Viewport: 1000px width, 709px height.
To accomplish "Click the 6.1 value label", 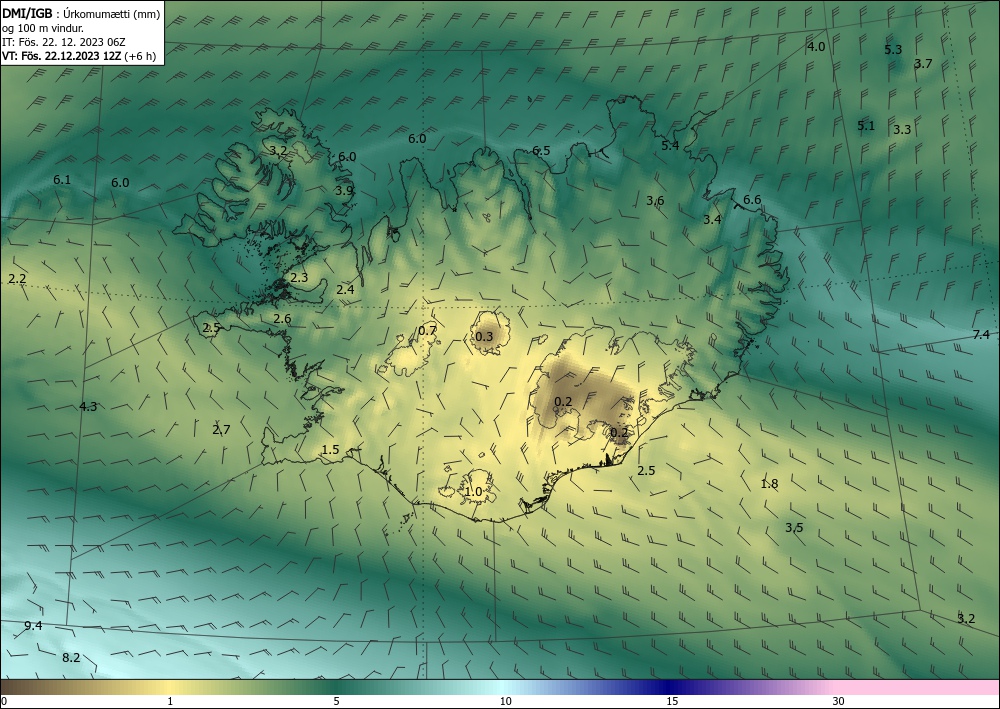I will coord(62,180).
